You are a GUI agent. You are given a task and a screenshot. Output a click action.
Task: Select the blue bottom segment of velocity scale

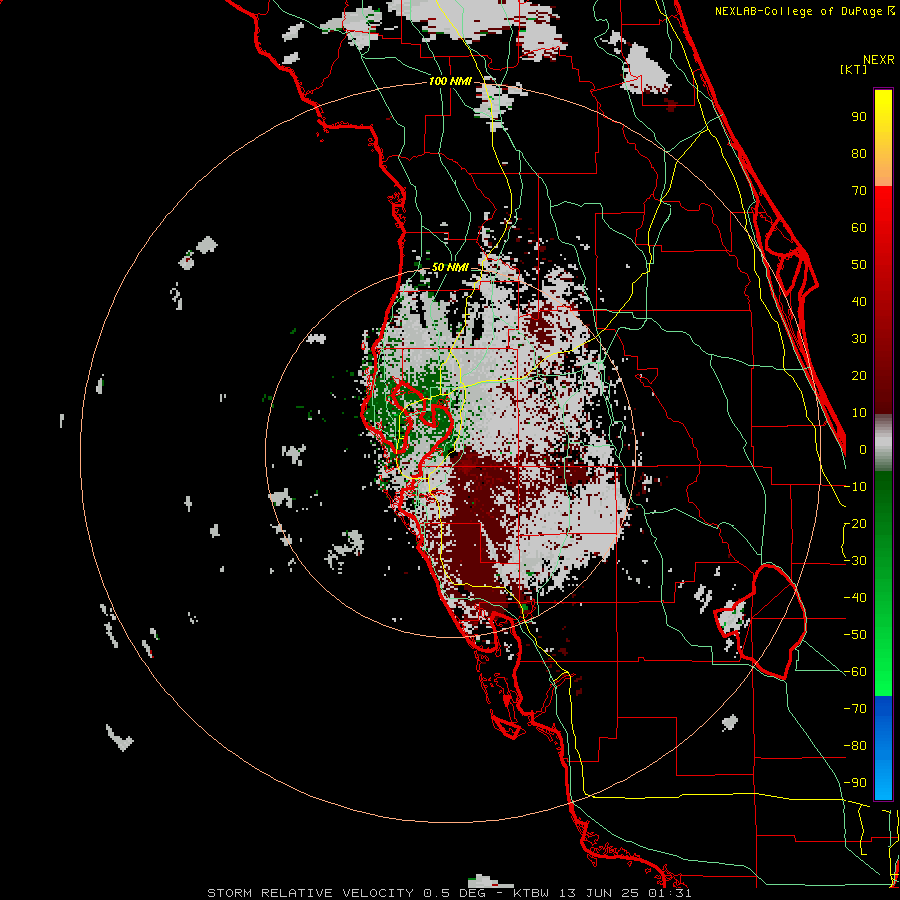883,747
